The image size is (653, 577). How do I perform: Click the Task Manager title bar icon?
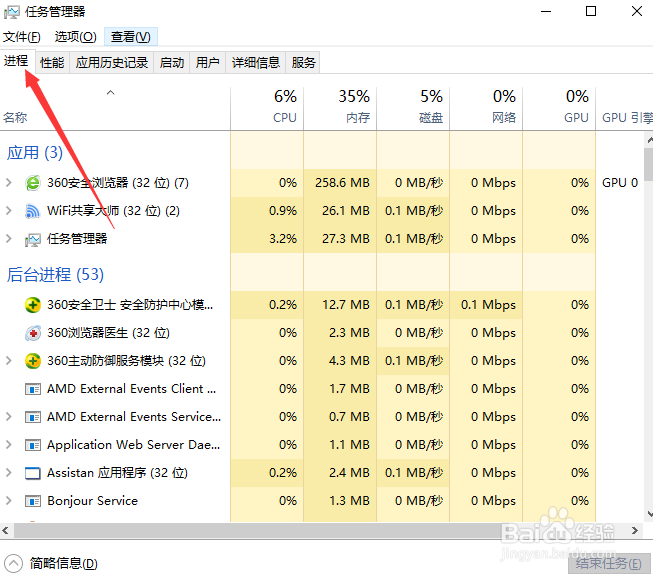coord(11,12)
